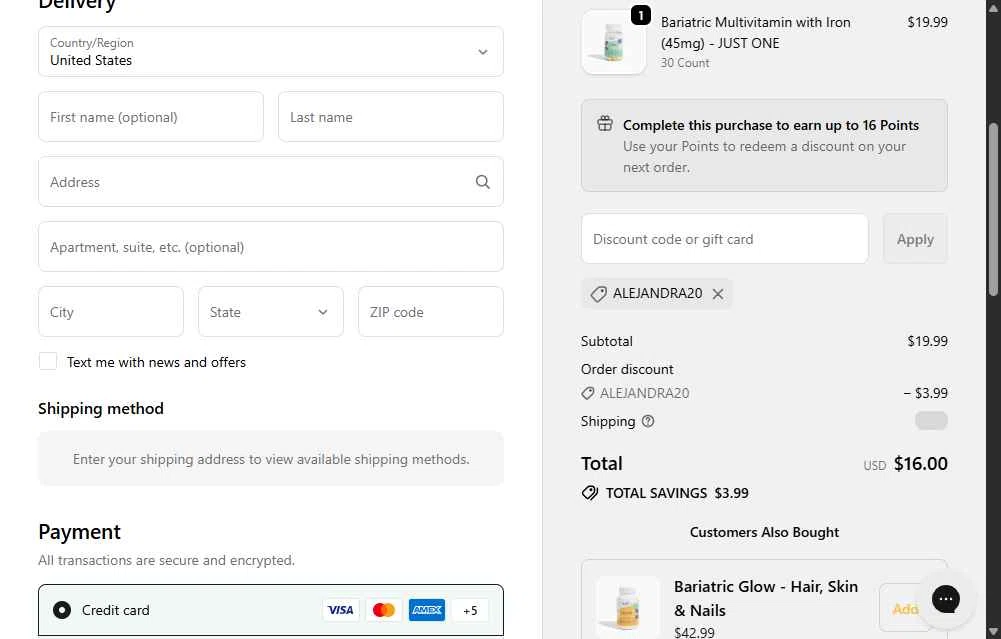Click the Discount code or gift card field
The height and width of the screenshot is (639, 1001).
[x=725, y=239]
